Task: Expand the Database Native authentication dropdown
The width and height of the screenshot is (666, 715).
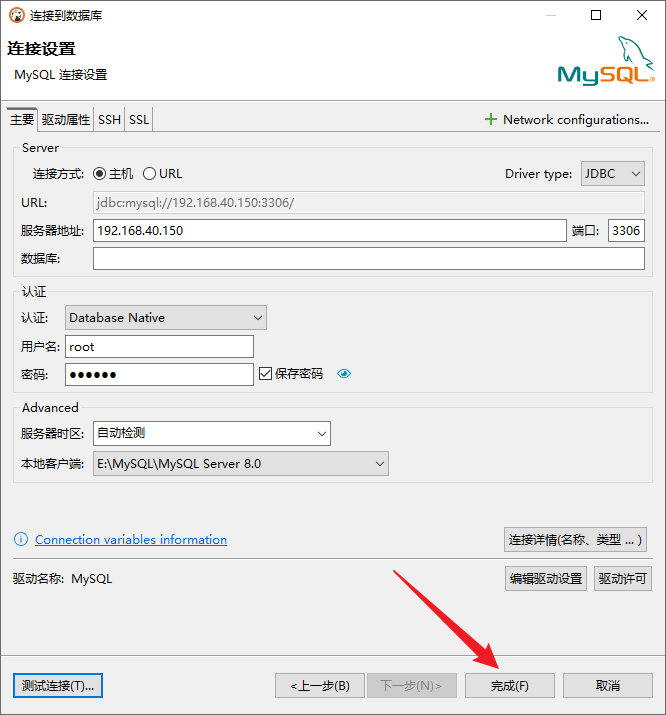Action: click(x=166, y=318)
